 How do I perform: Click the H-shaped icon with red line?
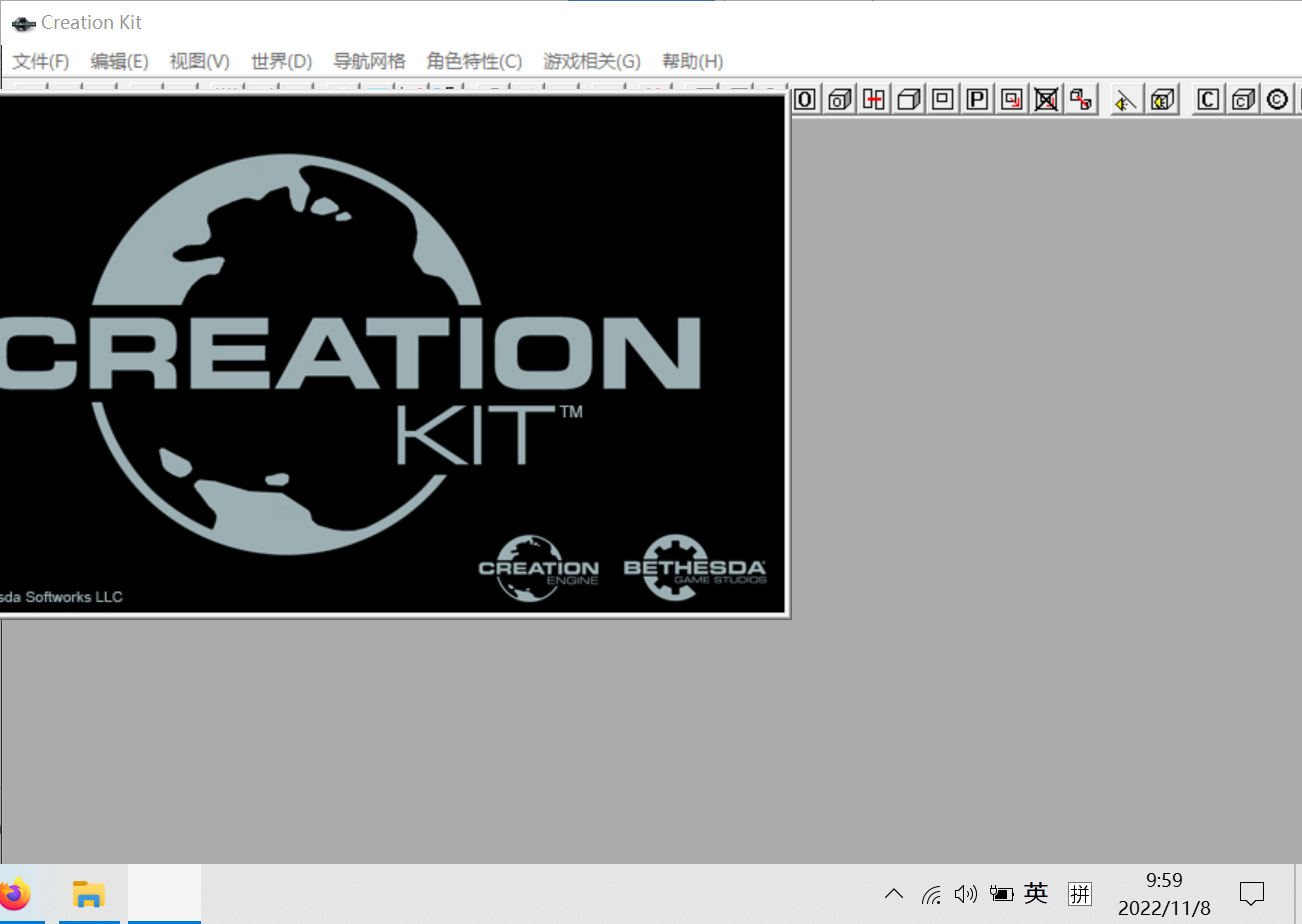click(x=874, y=100)
